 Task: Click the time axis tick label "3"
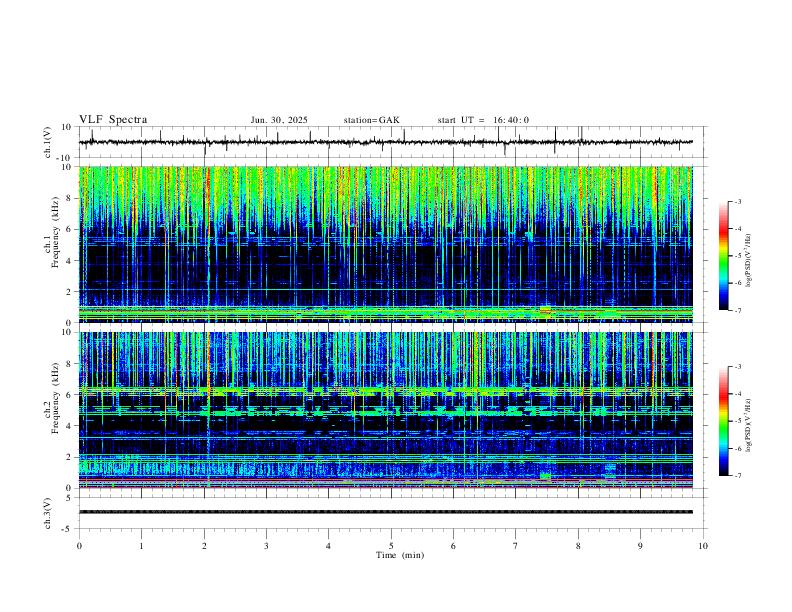[x=266, y=546]
